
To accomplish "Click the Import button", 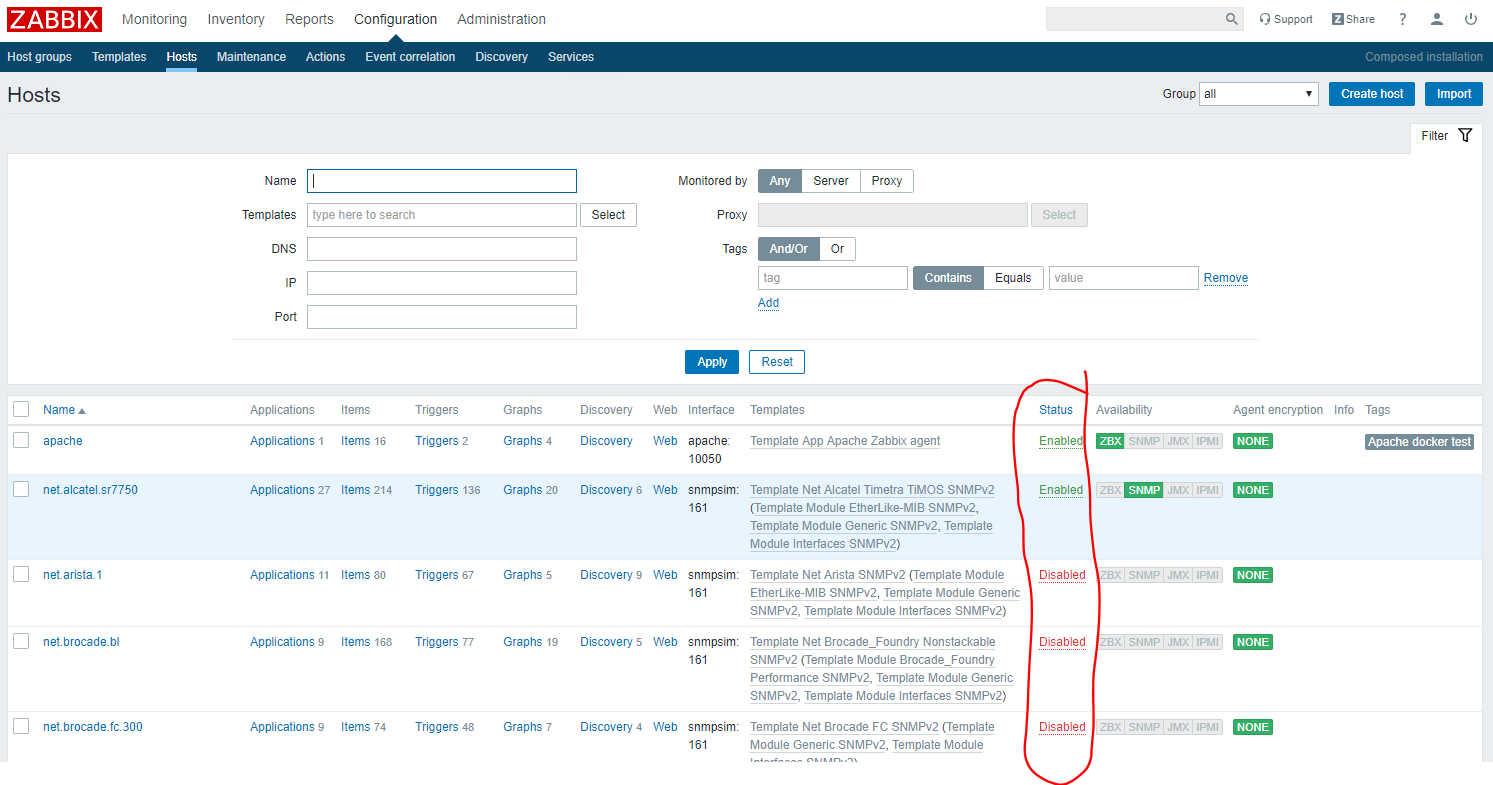I will [x=1454, y=94].
